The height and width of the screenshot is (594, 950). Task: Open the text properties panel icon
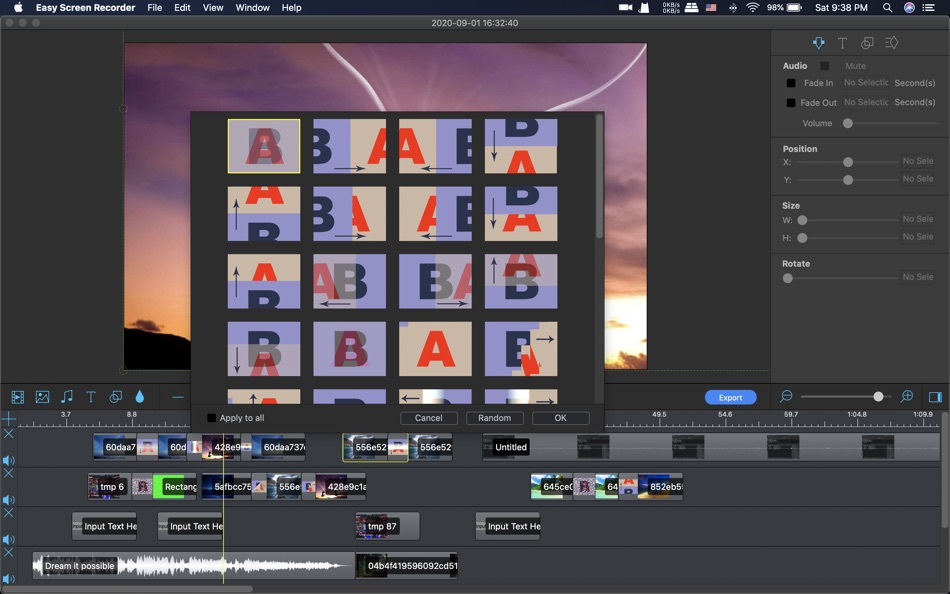point(845,42)
